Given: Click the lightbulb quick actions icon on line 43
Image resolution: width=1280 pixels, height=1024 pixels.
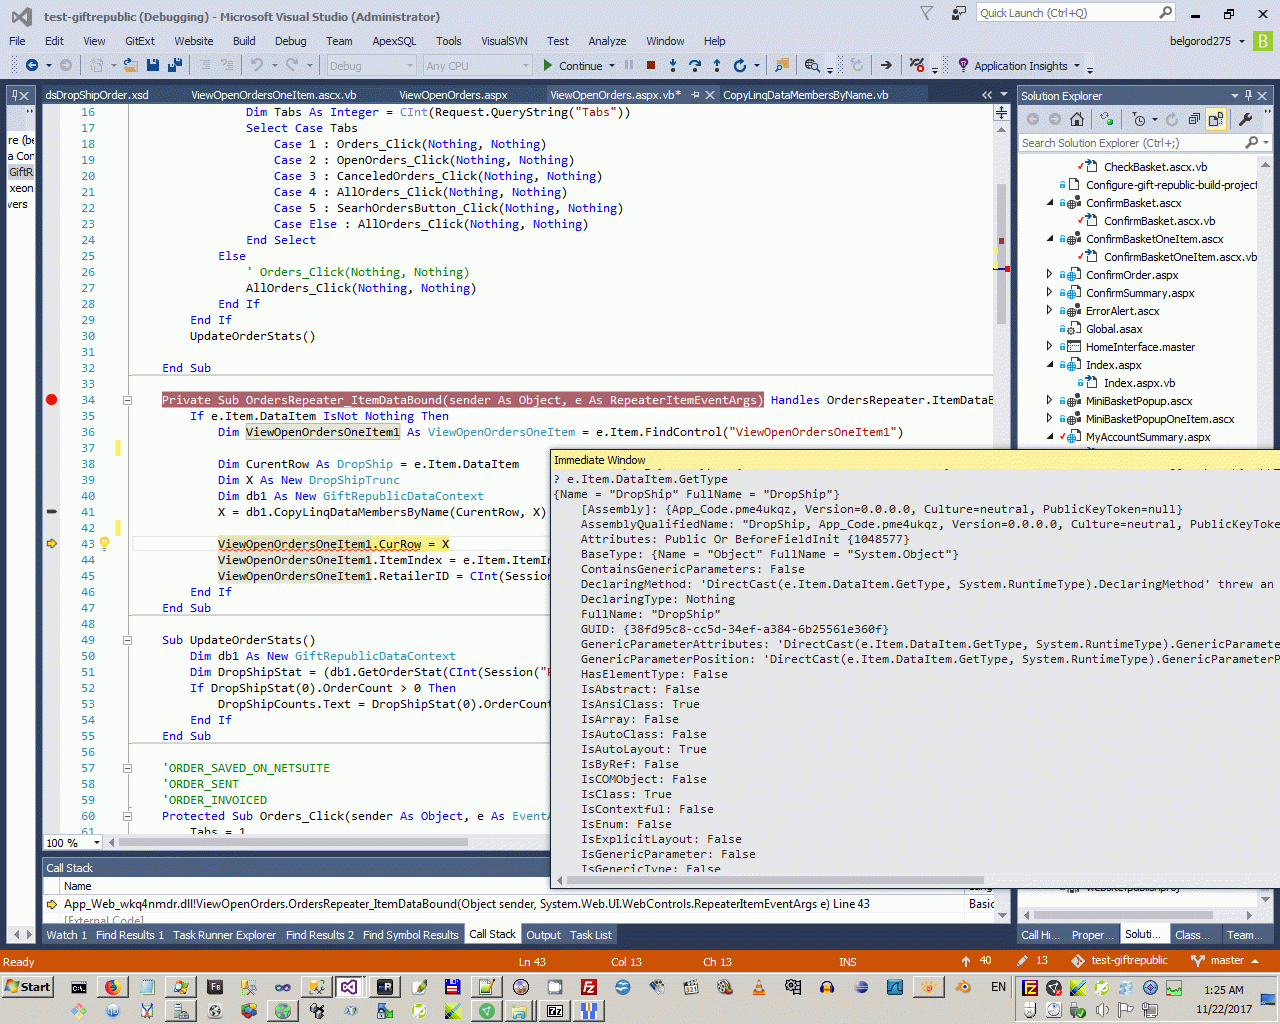Looking at the screenshot, I should pyautogui.click(x=104, y=544).
